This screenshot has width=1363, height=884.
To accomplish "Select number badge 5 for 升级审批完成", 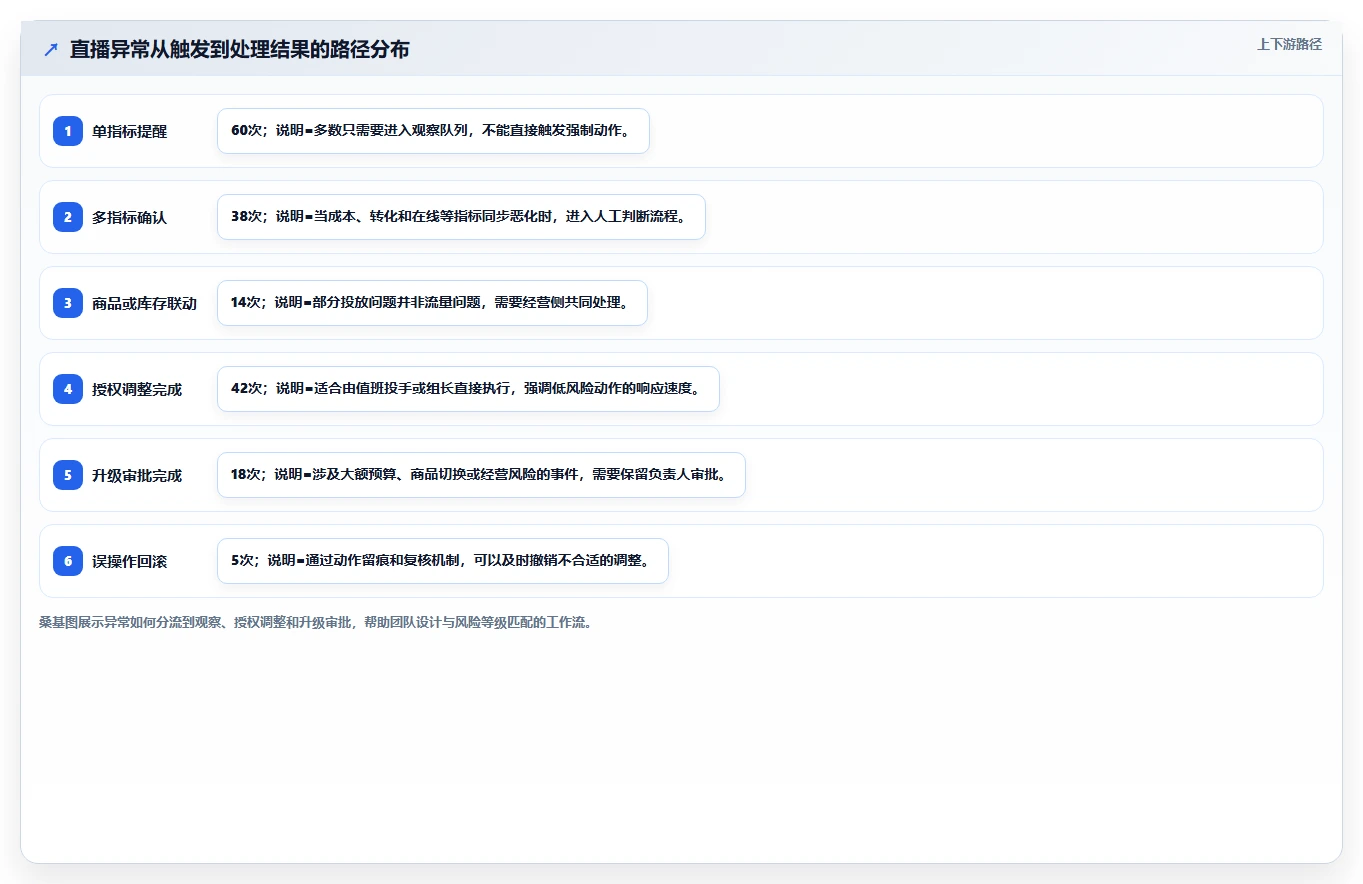I will [x=68, y=475].
